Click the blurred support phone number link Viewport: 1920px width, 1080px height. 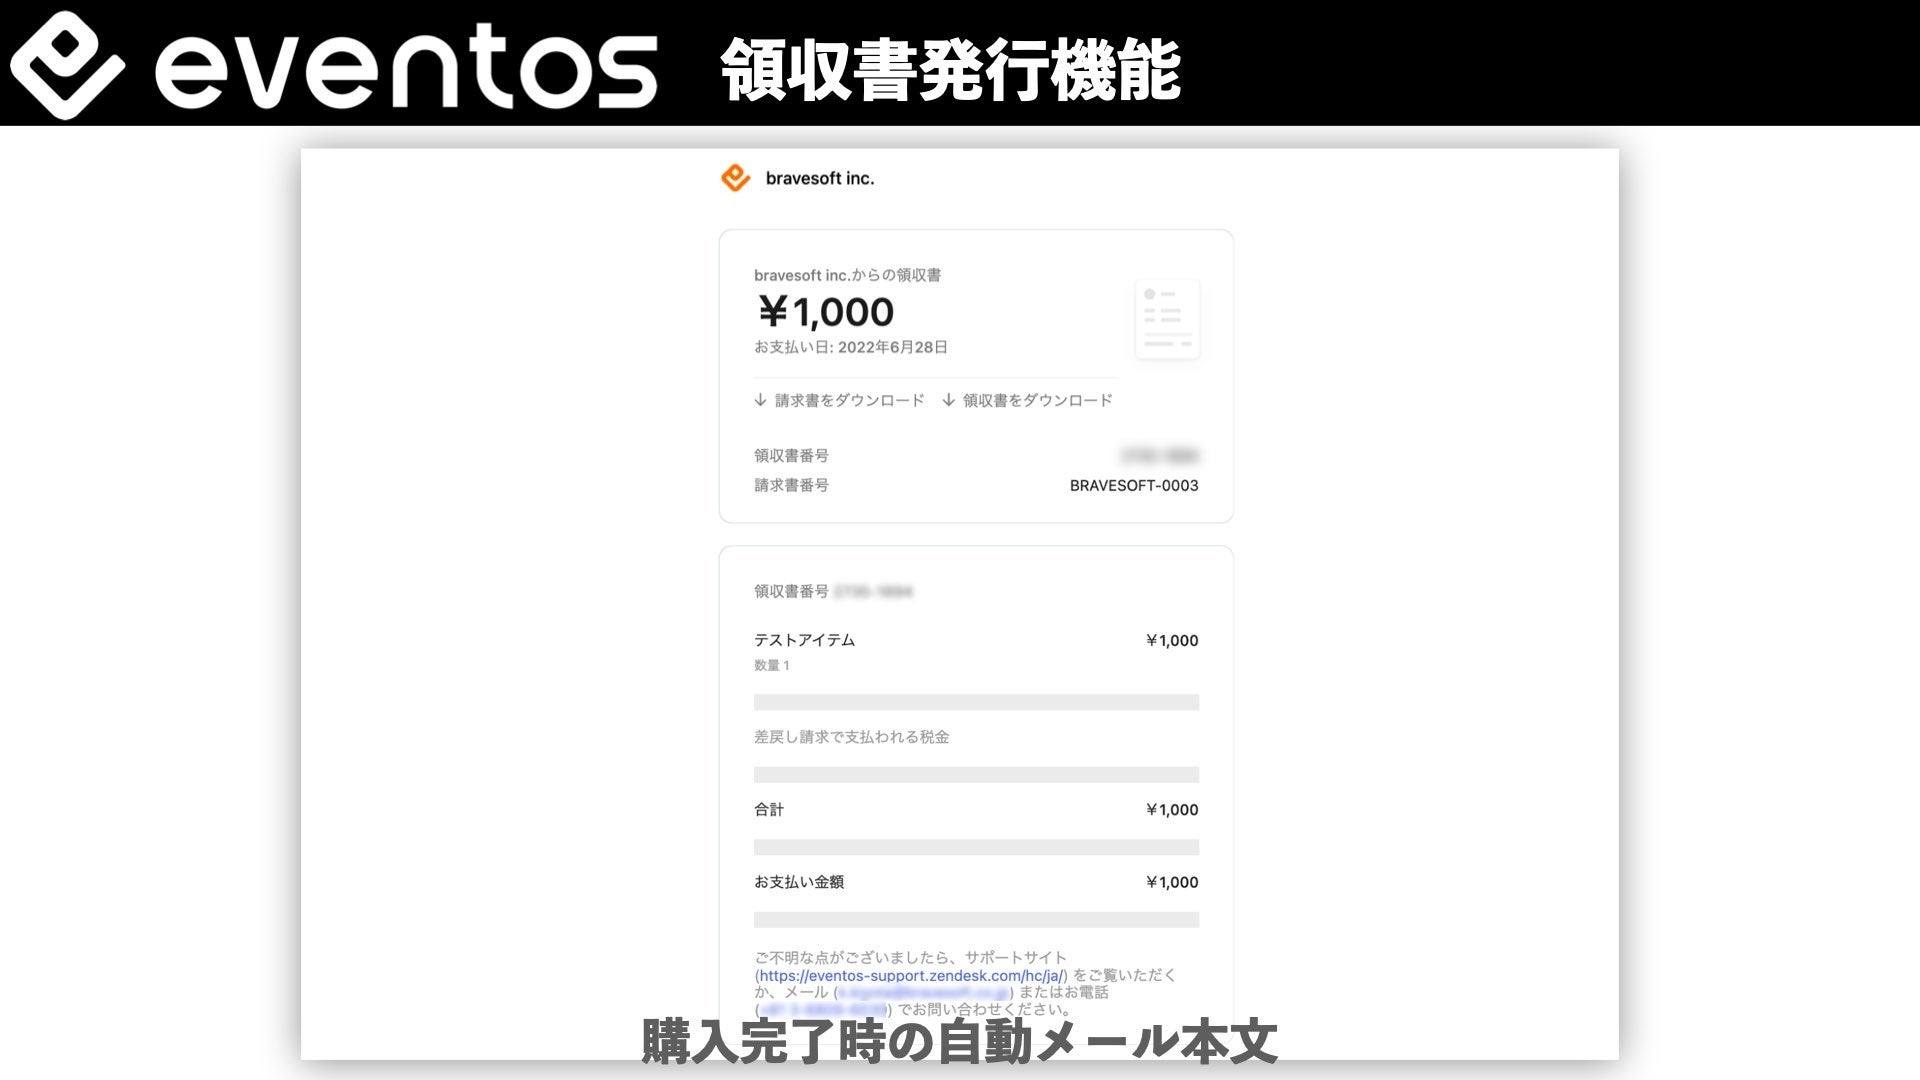823,1010
